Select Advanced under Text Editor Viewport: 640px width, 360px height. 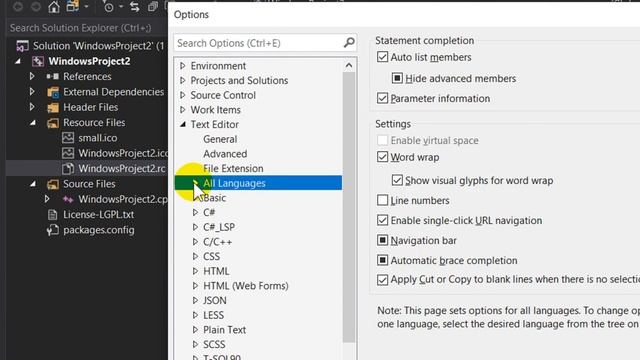click(225, 154)
